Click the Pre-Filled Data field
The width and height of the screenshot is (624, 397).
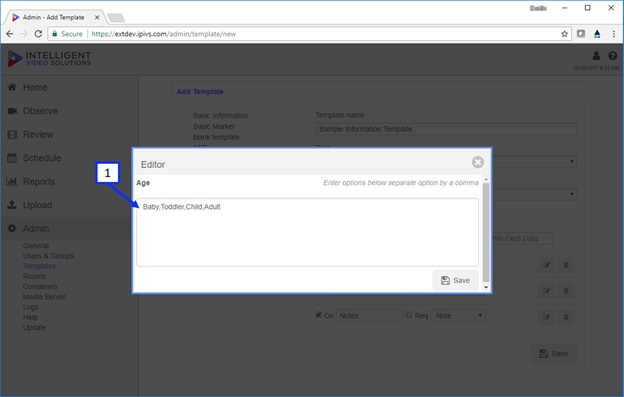click(522, 239)
